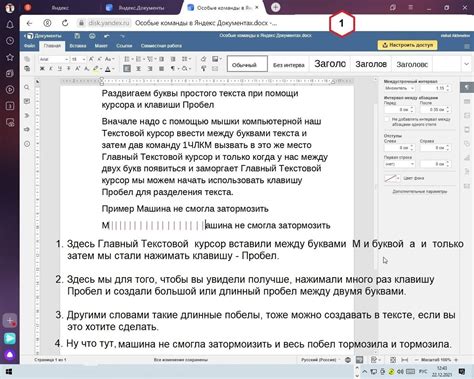Open the image settings in the right sidebar
Image resolution: width=474 pixels, height=379 pixels.
467,115
